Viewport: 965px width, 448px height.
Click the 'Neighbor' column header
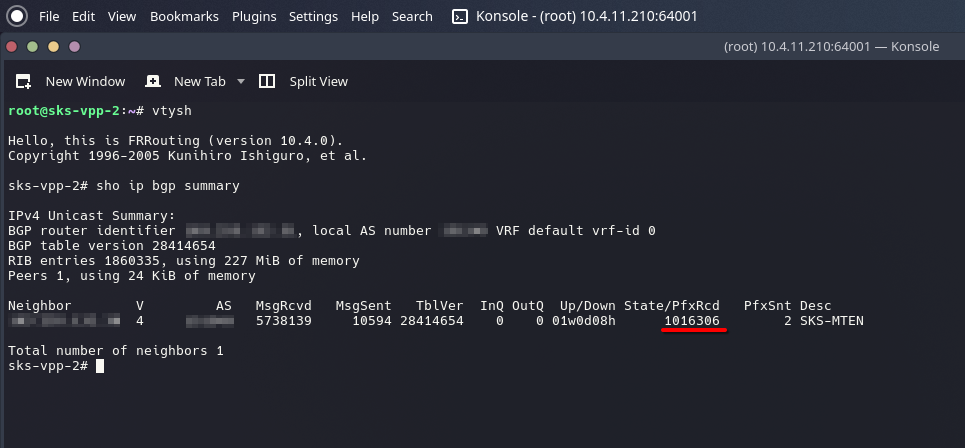39,306
